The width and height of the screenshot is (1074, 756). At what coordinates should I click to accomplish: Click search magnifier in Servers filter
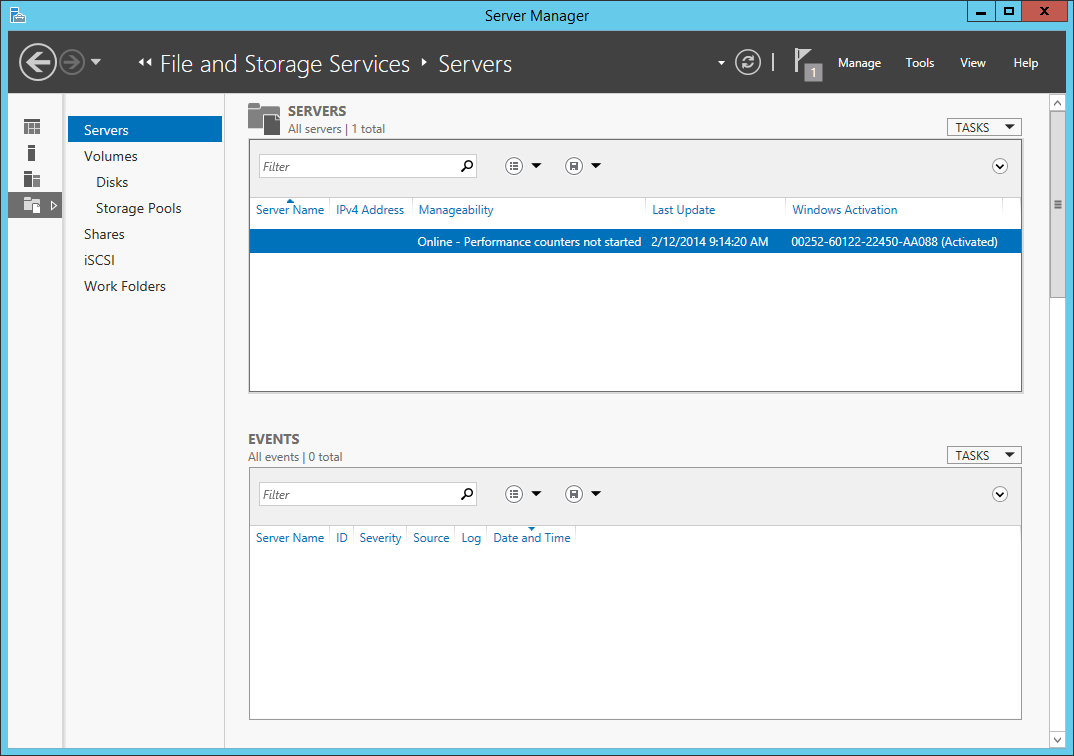click(x=466, y=166)
